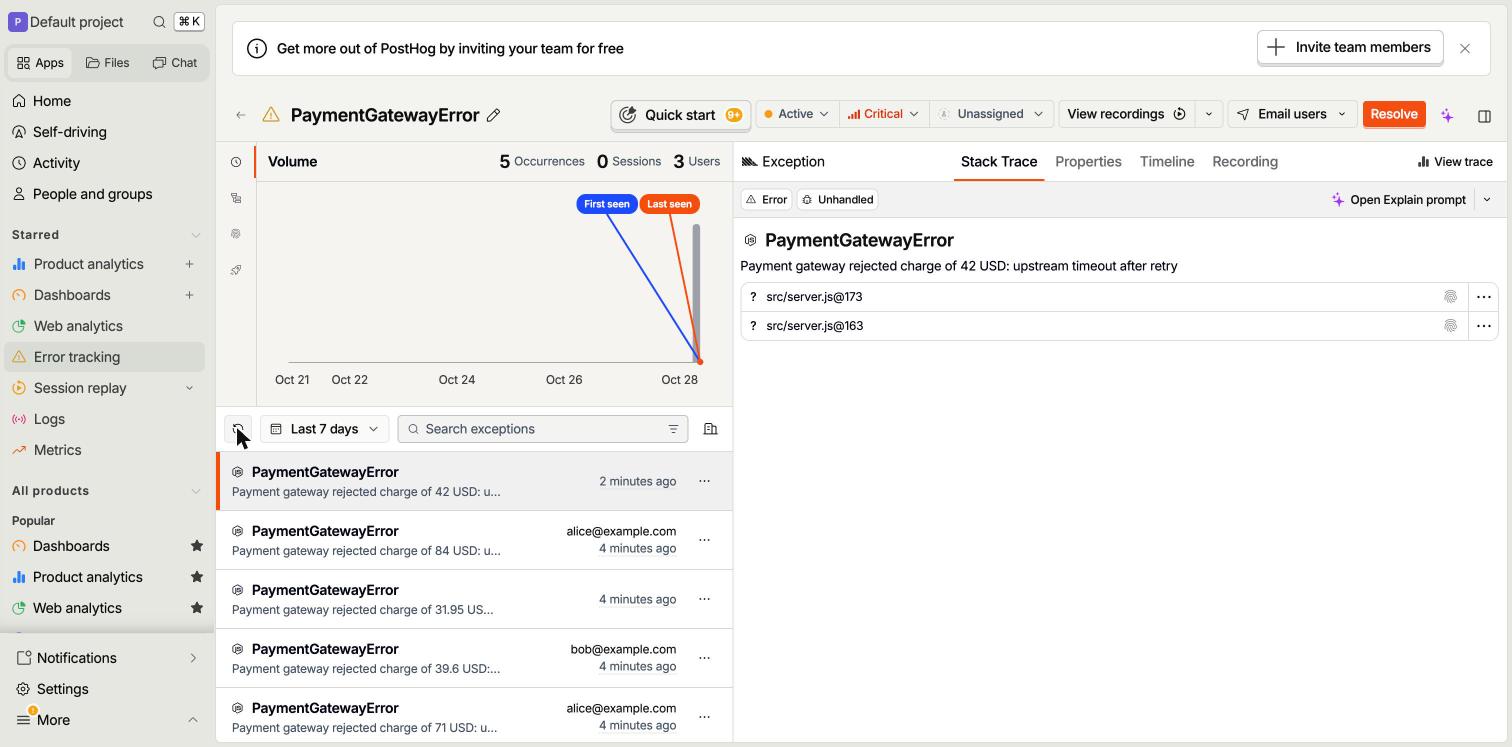Click the Last seen marker on chart
Screen dimensions: 1512x747
pyautogui.click(x=669, y=204)
